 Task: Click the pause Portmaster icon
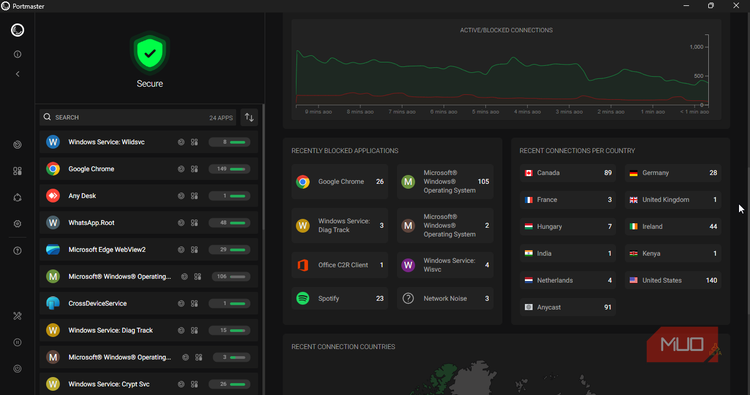(17, 342)
